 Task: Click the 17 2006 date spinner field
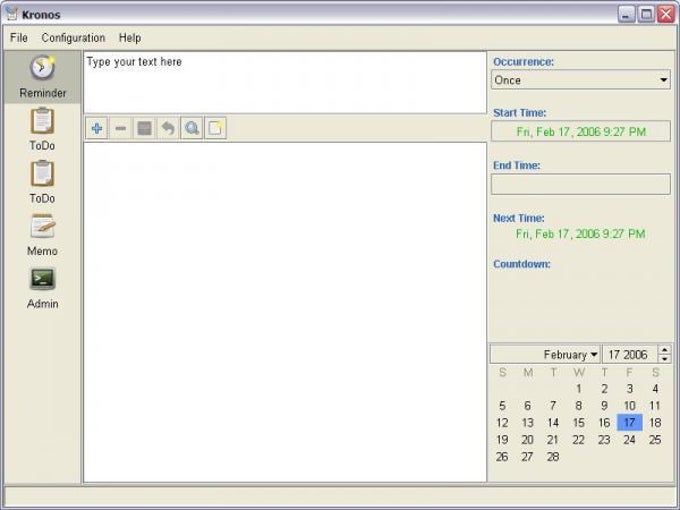coord(630,354)
